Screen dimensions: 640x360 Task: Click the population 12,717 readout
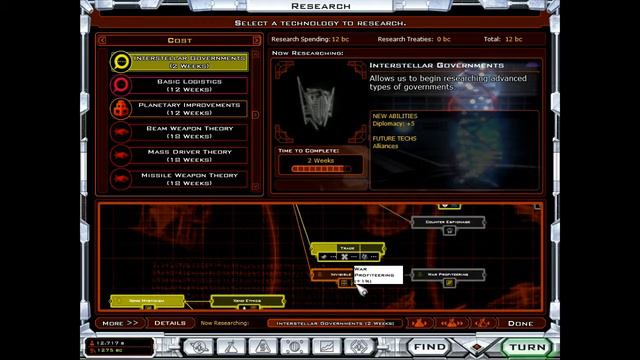109,343
